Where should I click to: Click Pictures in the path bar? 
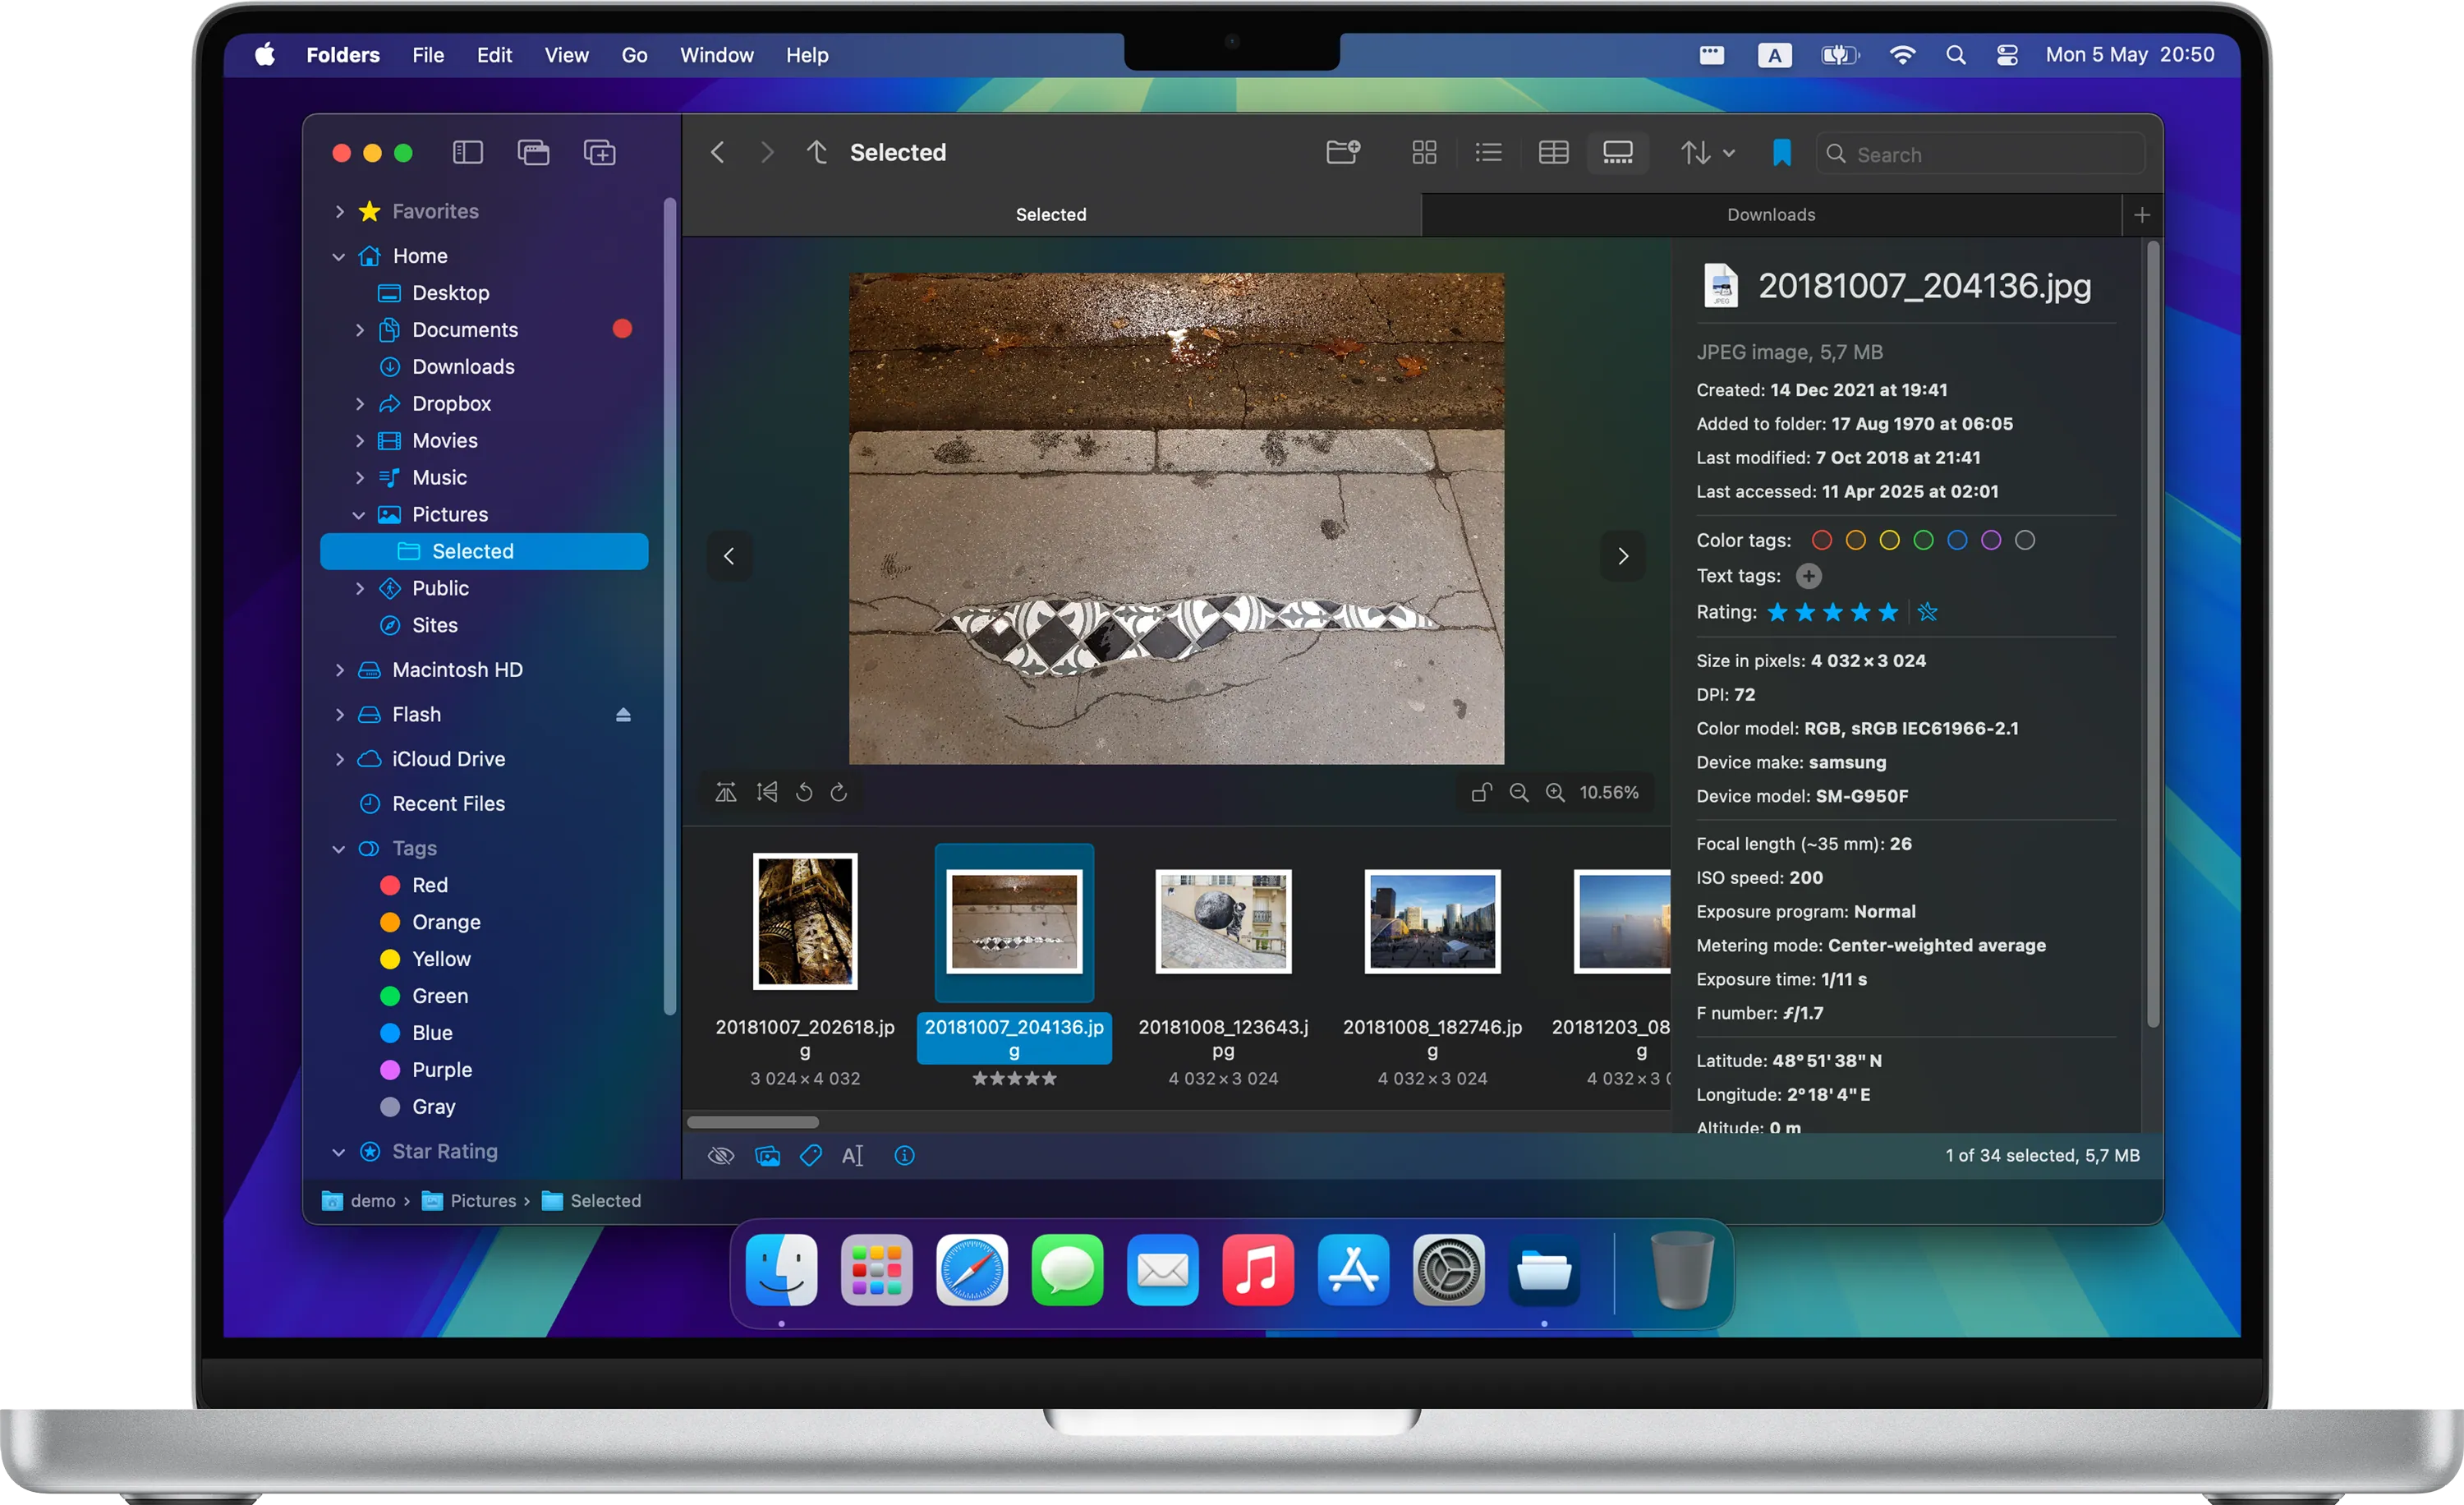[482, 1201]
